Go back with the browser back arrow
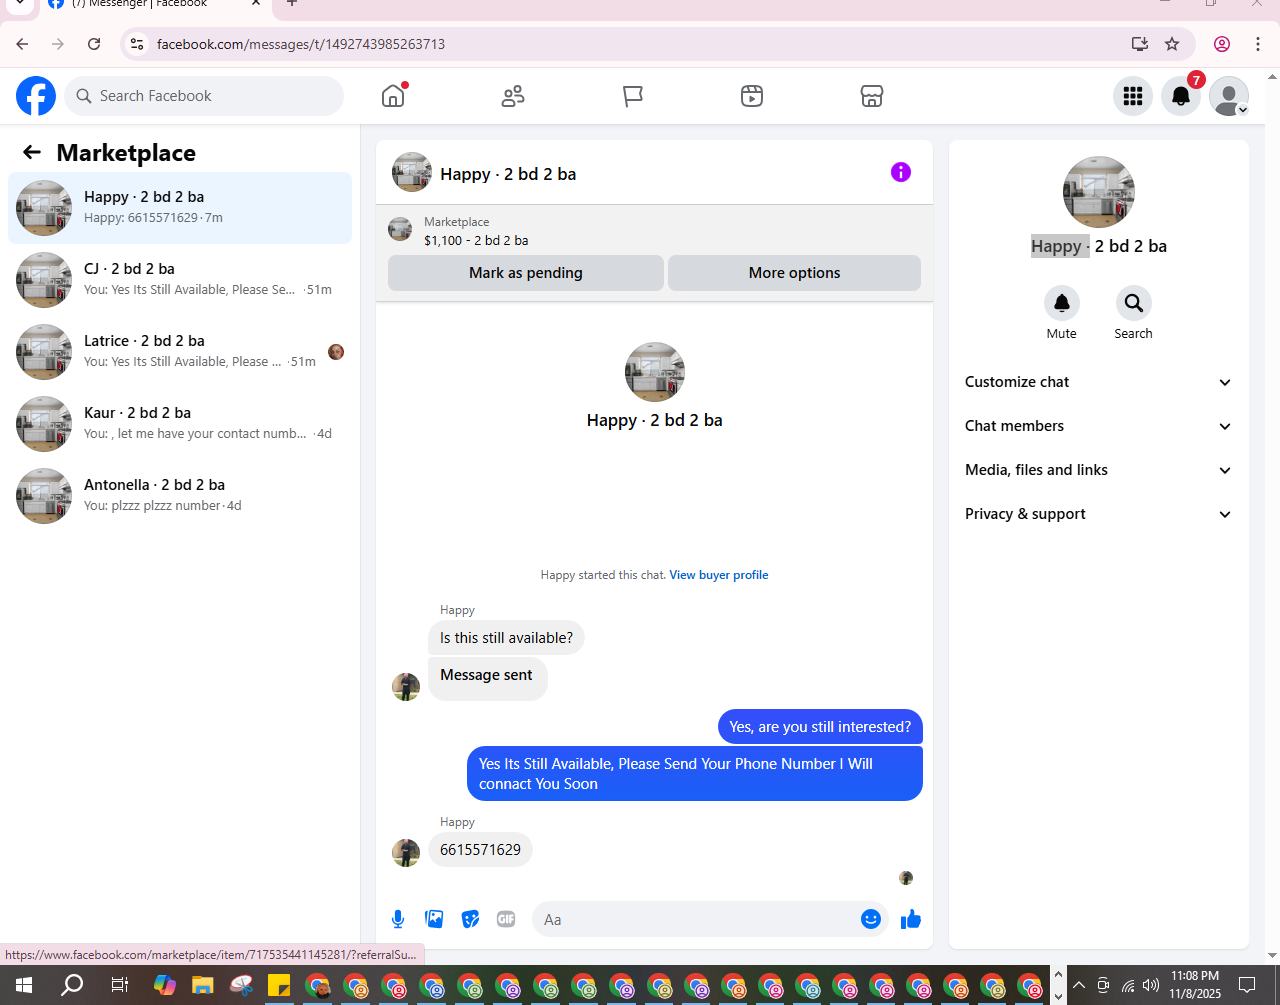Screen dimensions: 1280x1005 22,44
